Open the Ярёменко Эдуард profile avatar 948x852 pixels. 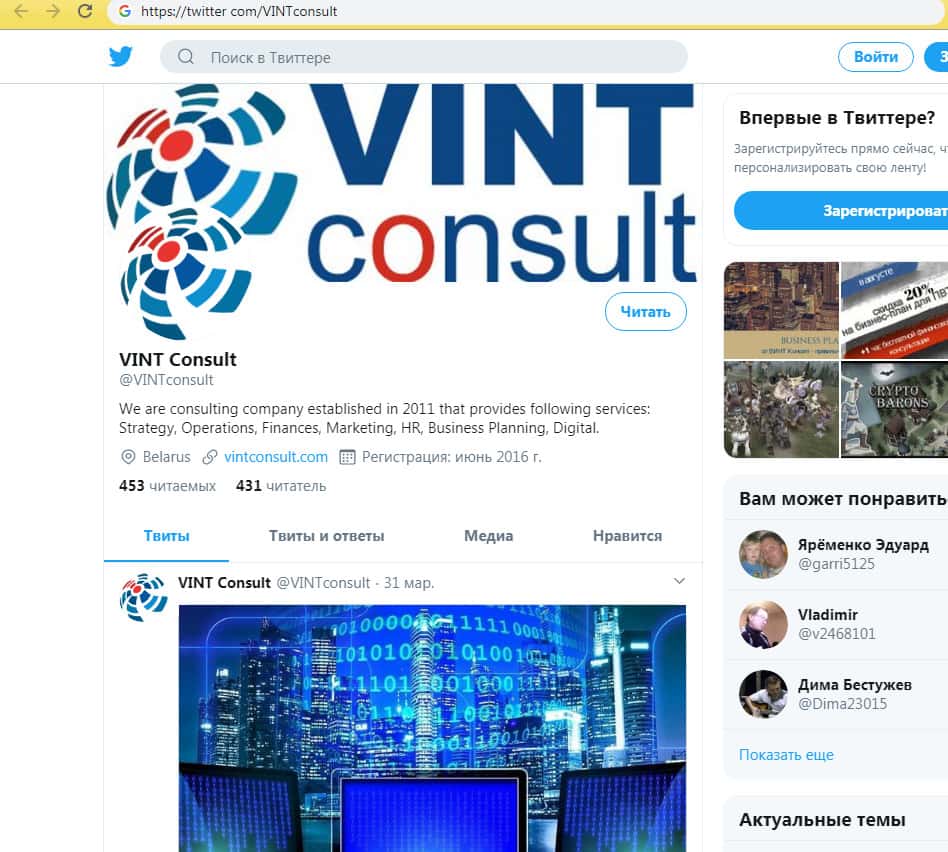pyautogui.click(x=763, y=554)
